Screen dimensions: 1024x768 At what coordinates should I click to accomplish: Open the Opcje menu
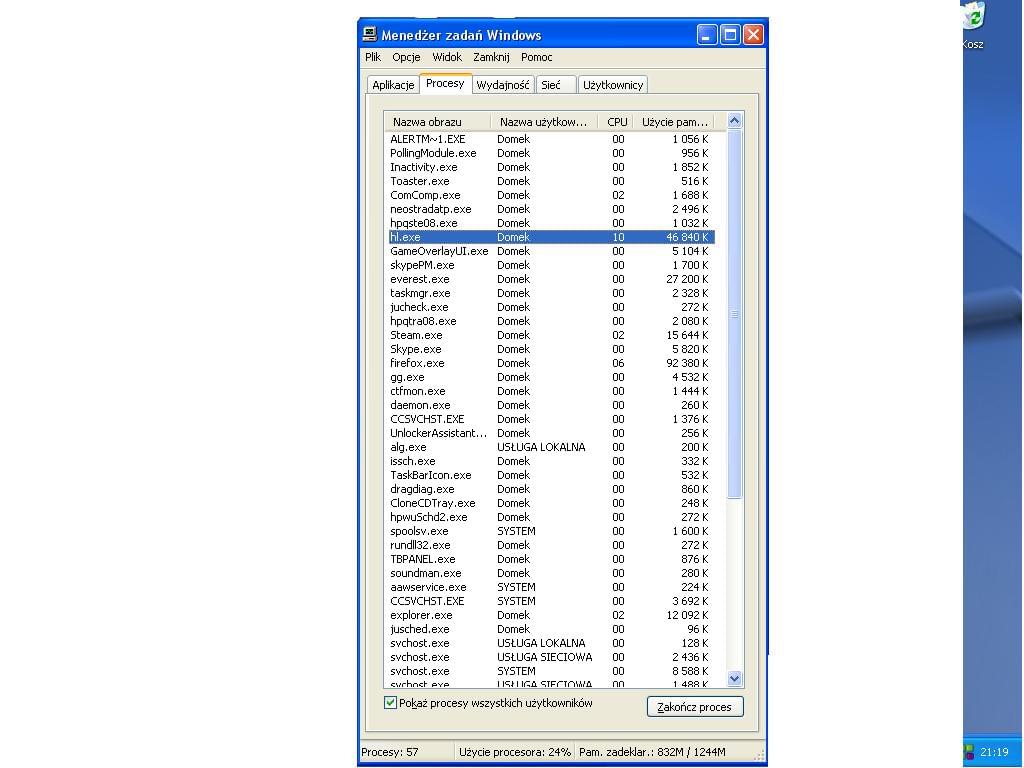pos(406,57)
